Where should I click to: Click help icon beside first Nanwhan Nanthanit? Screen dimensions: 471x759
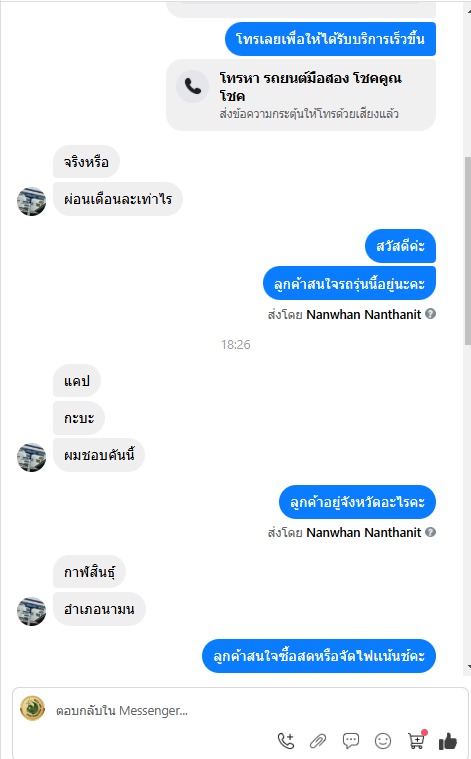coord(430,314)
